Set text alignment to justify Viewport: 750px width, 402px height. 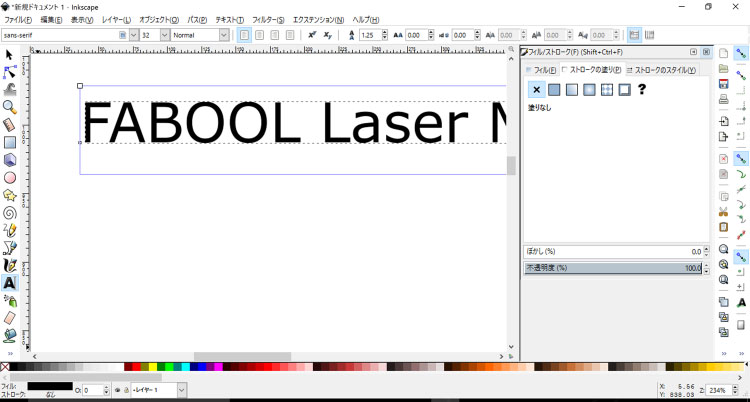click(290, 35)
